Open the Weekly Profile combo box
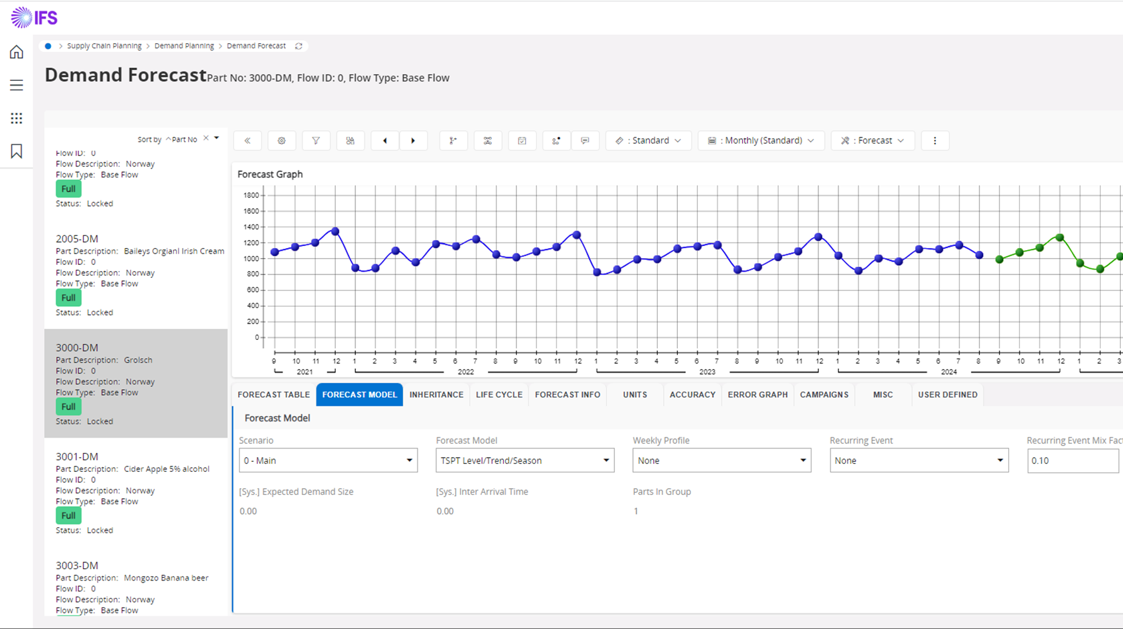Image resolution: width=1123 pixels, height=629 pixels. point(722,461)
